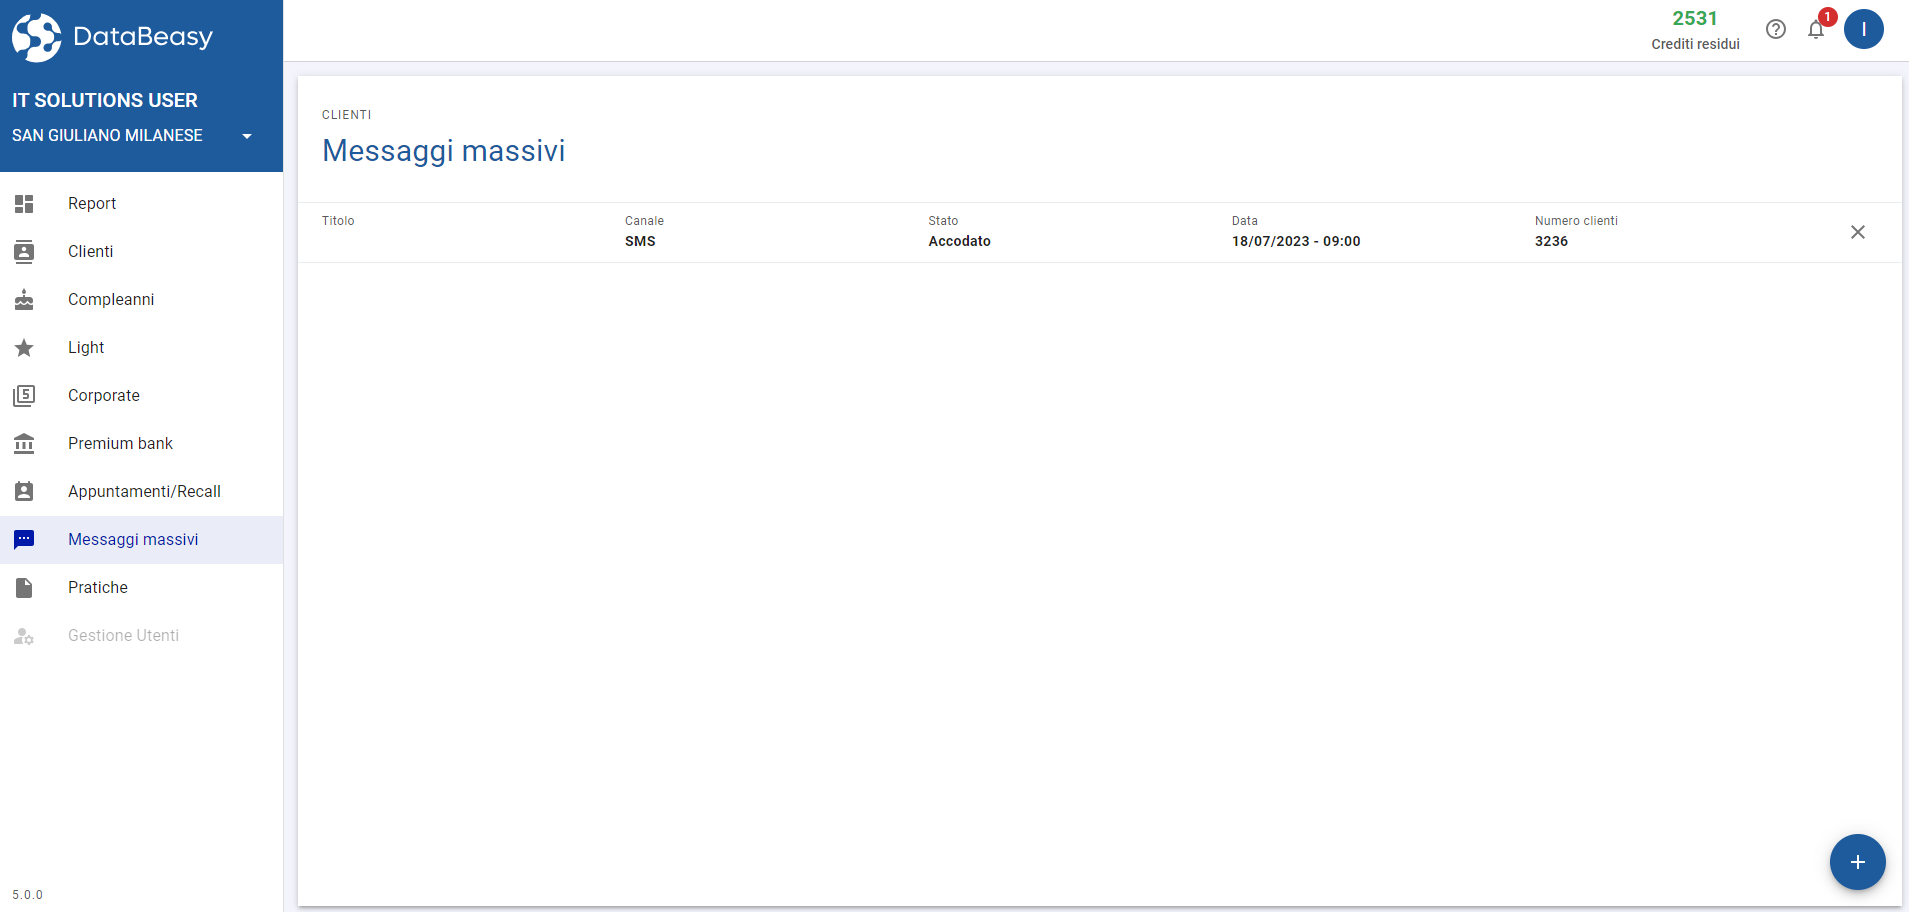View the 2531 remaining credits counter

click(1694, 19)
